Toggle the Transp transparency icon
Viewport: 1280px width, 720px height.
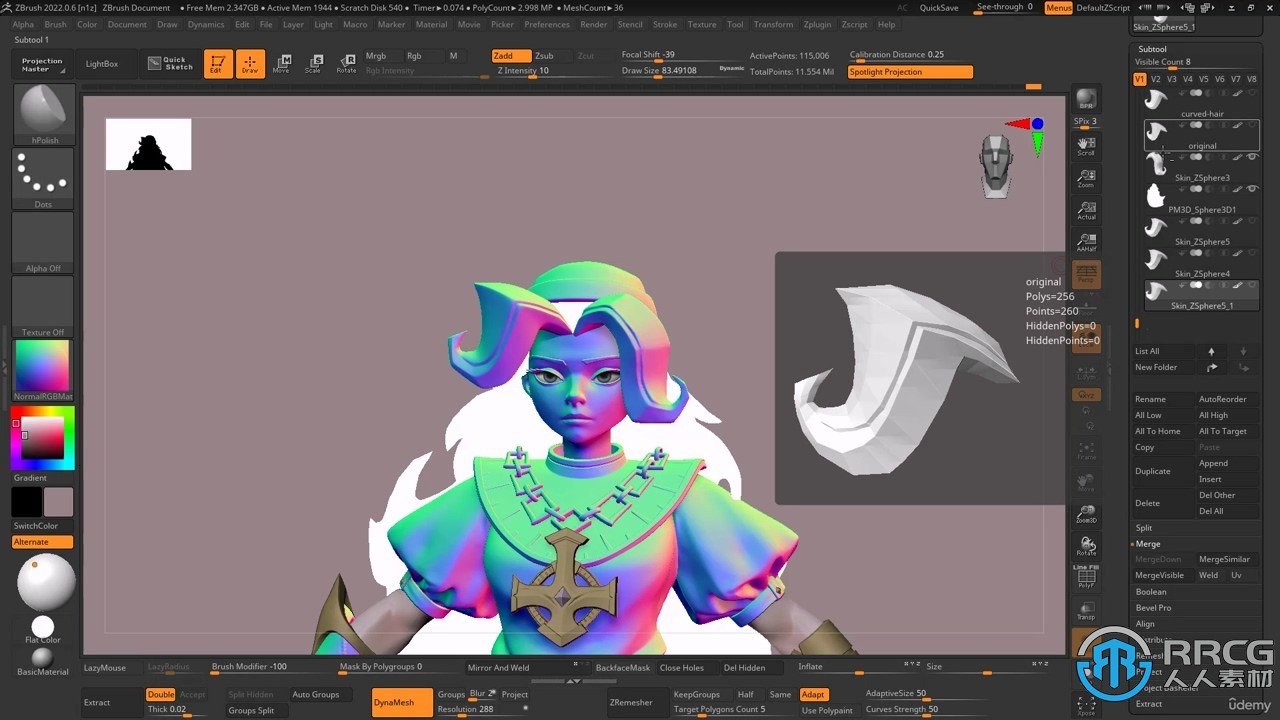coord(1086,610)
